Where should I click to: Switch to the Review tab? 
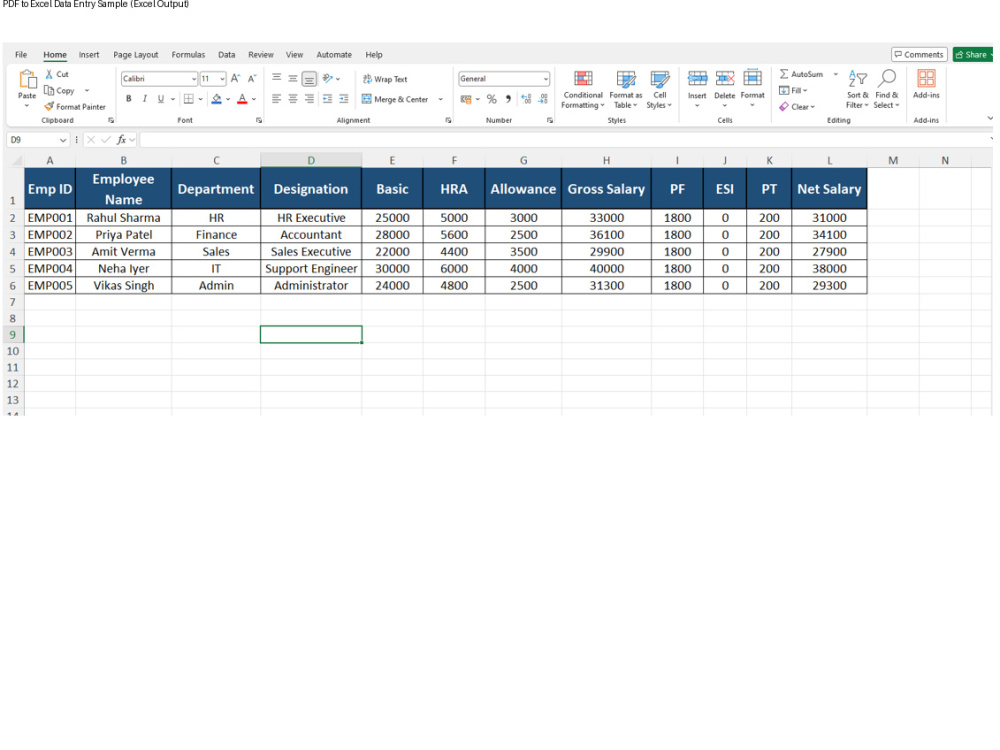pyautogui.click(x=261, y=55)
